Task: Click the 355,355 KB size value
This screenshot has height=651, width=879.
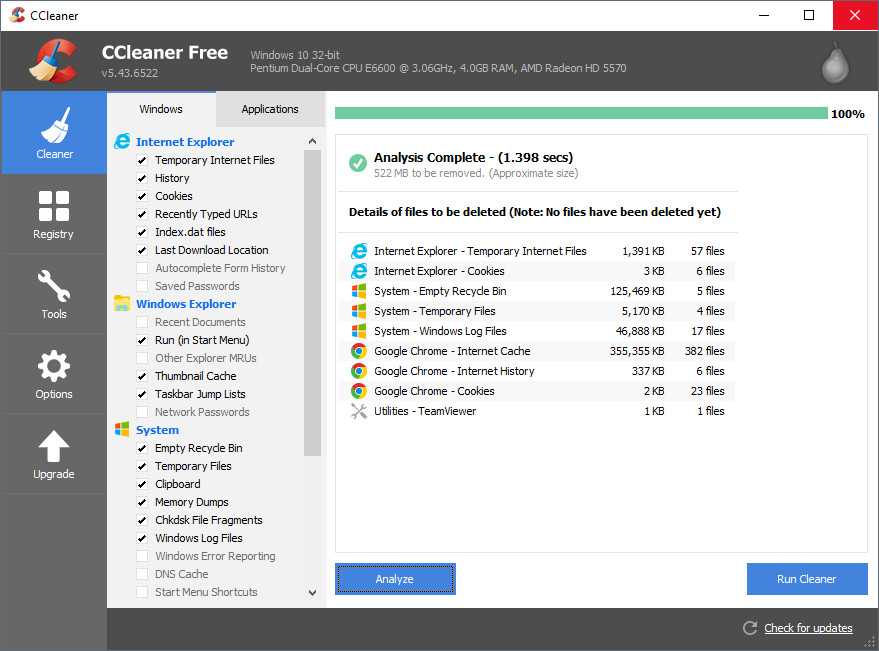Action: [637, 351]
